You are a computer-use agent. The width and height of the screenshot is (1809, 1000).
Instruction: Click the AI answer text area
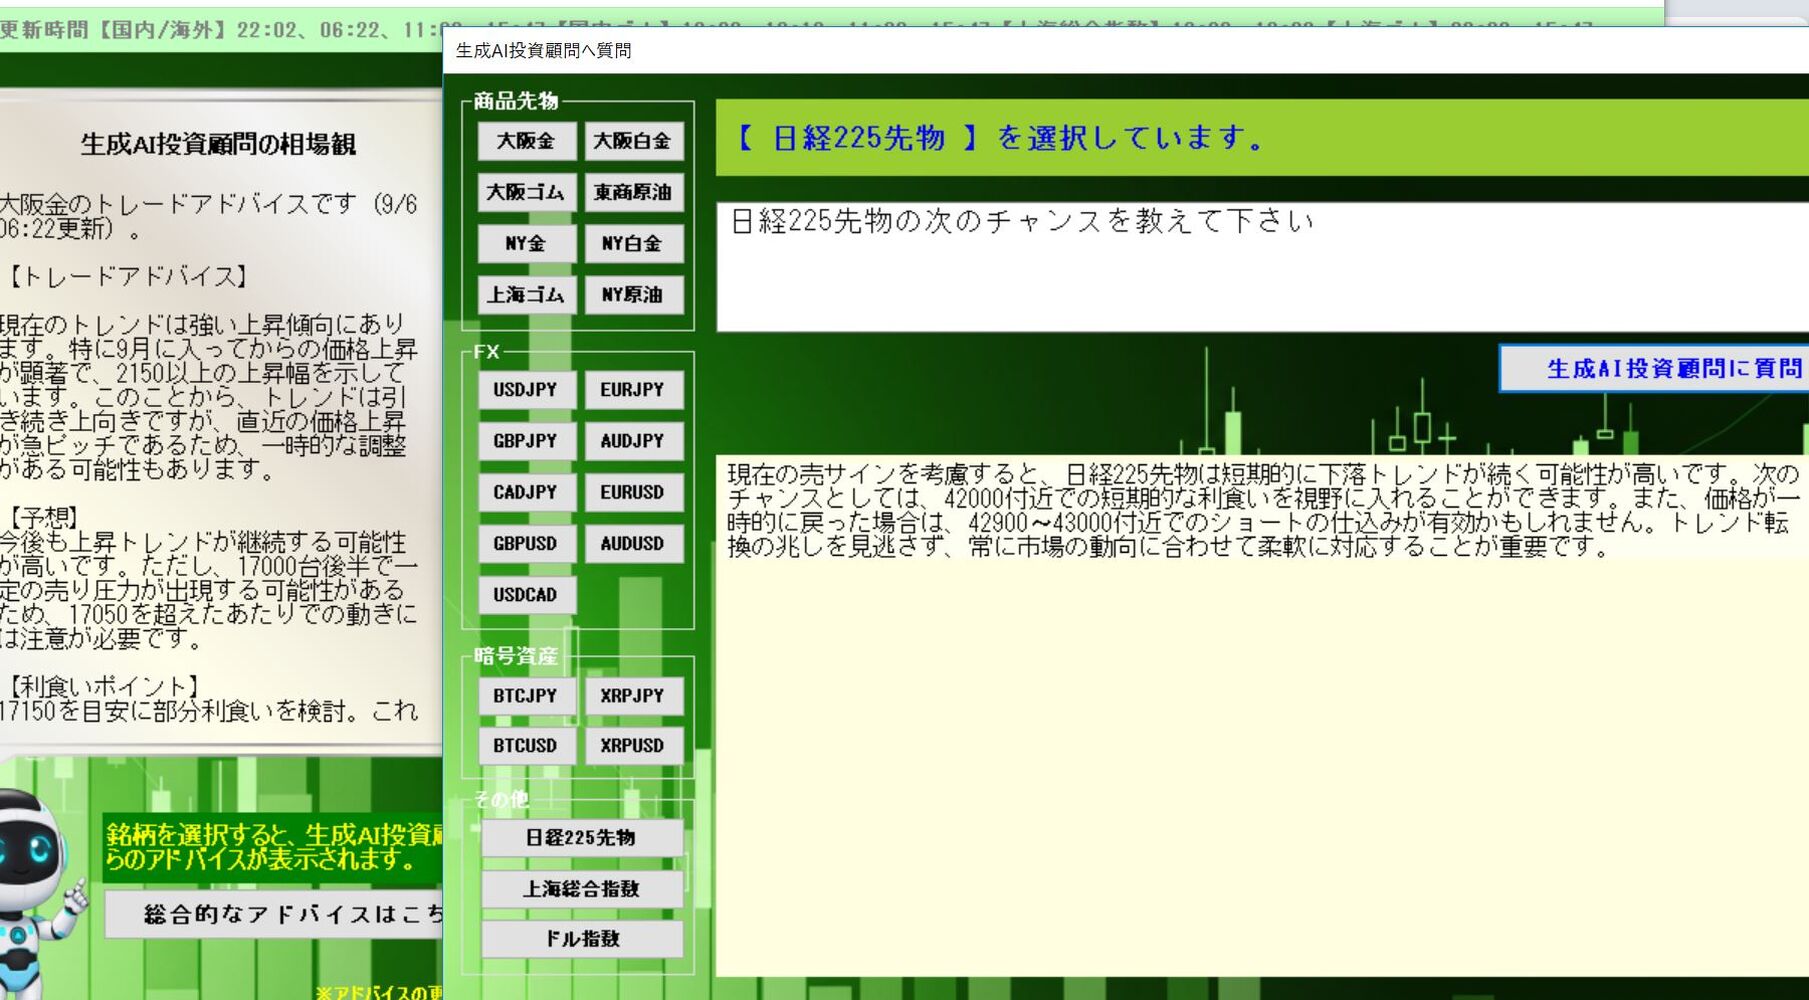pyautogui.click(x=1262, y=716)
